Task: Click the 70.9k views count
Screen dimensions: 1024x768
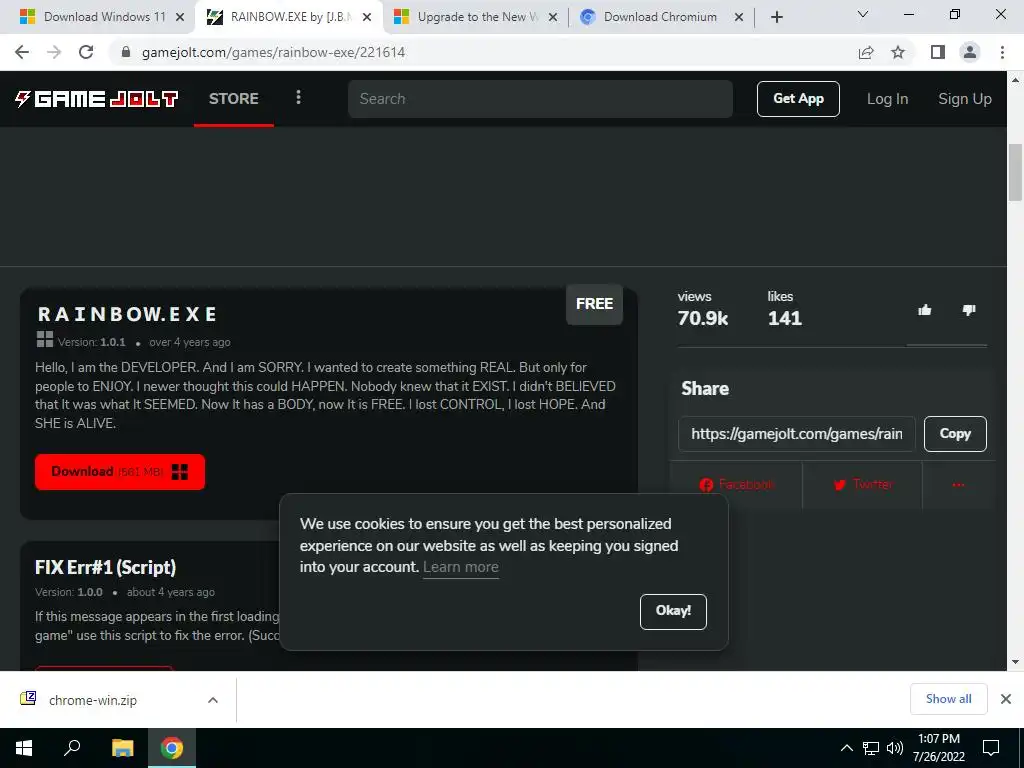Action: pyautogui.click(x=703, y=318)
